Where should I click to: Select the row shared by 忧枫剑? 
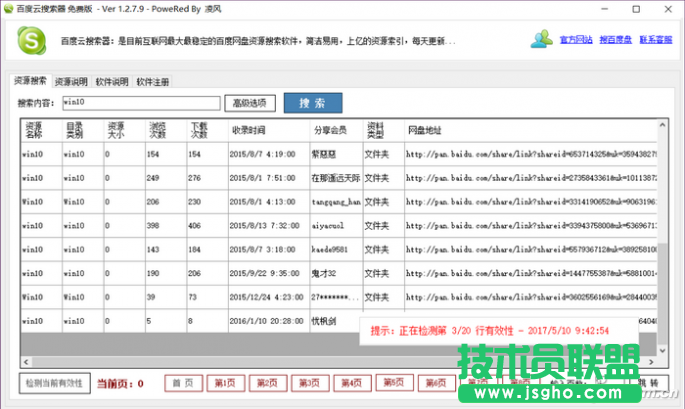(x=339, y=321)
